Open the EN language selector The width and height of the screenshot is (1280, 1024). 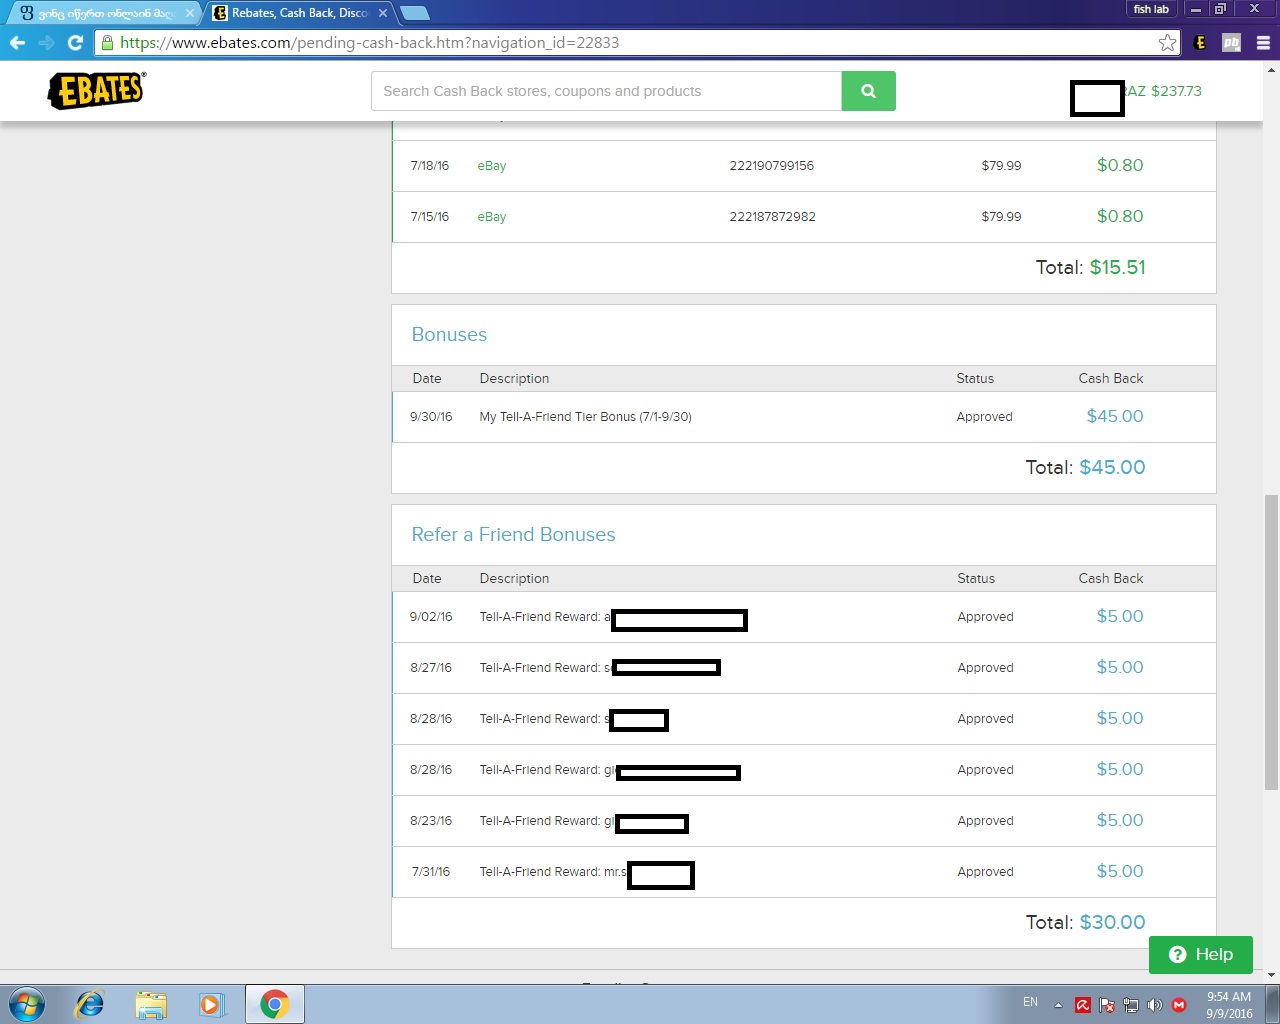point(1030,1002)
